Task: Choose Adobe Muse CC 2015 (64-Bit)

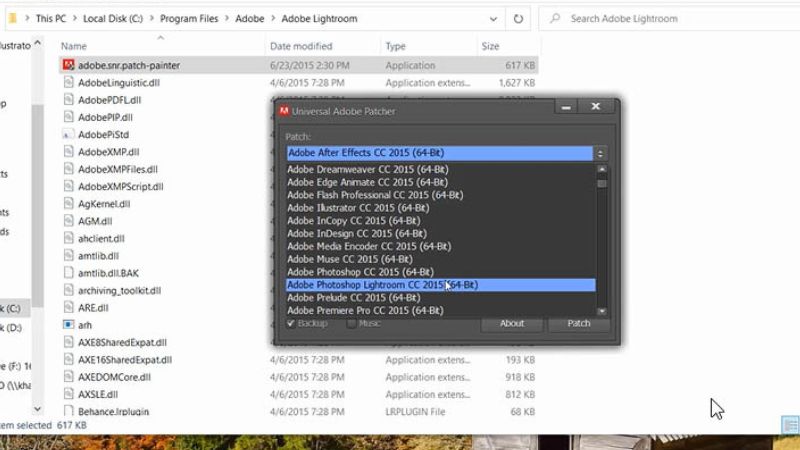Action: [440, 259]
